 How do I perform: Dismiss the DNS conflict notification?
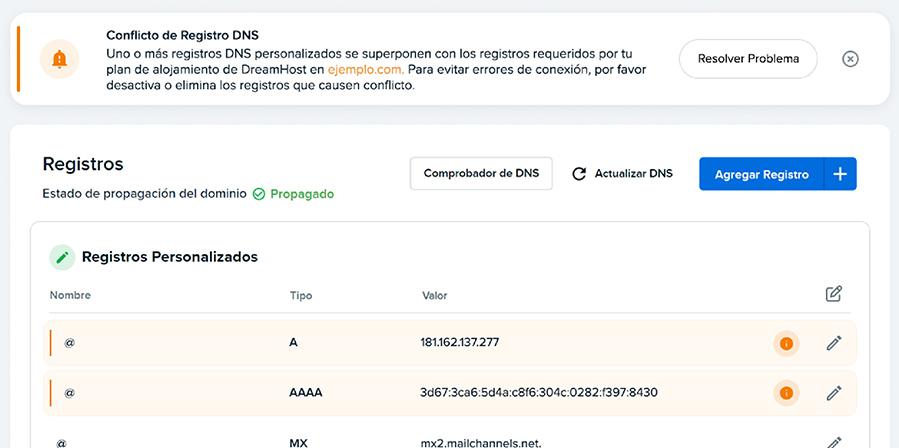pos(850,59)
